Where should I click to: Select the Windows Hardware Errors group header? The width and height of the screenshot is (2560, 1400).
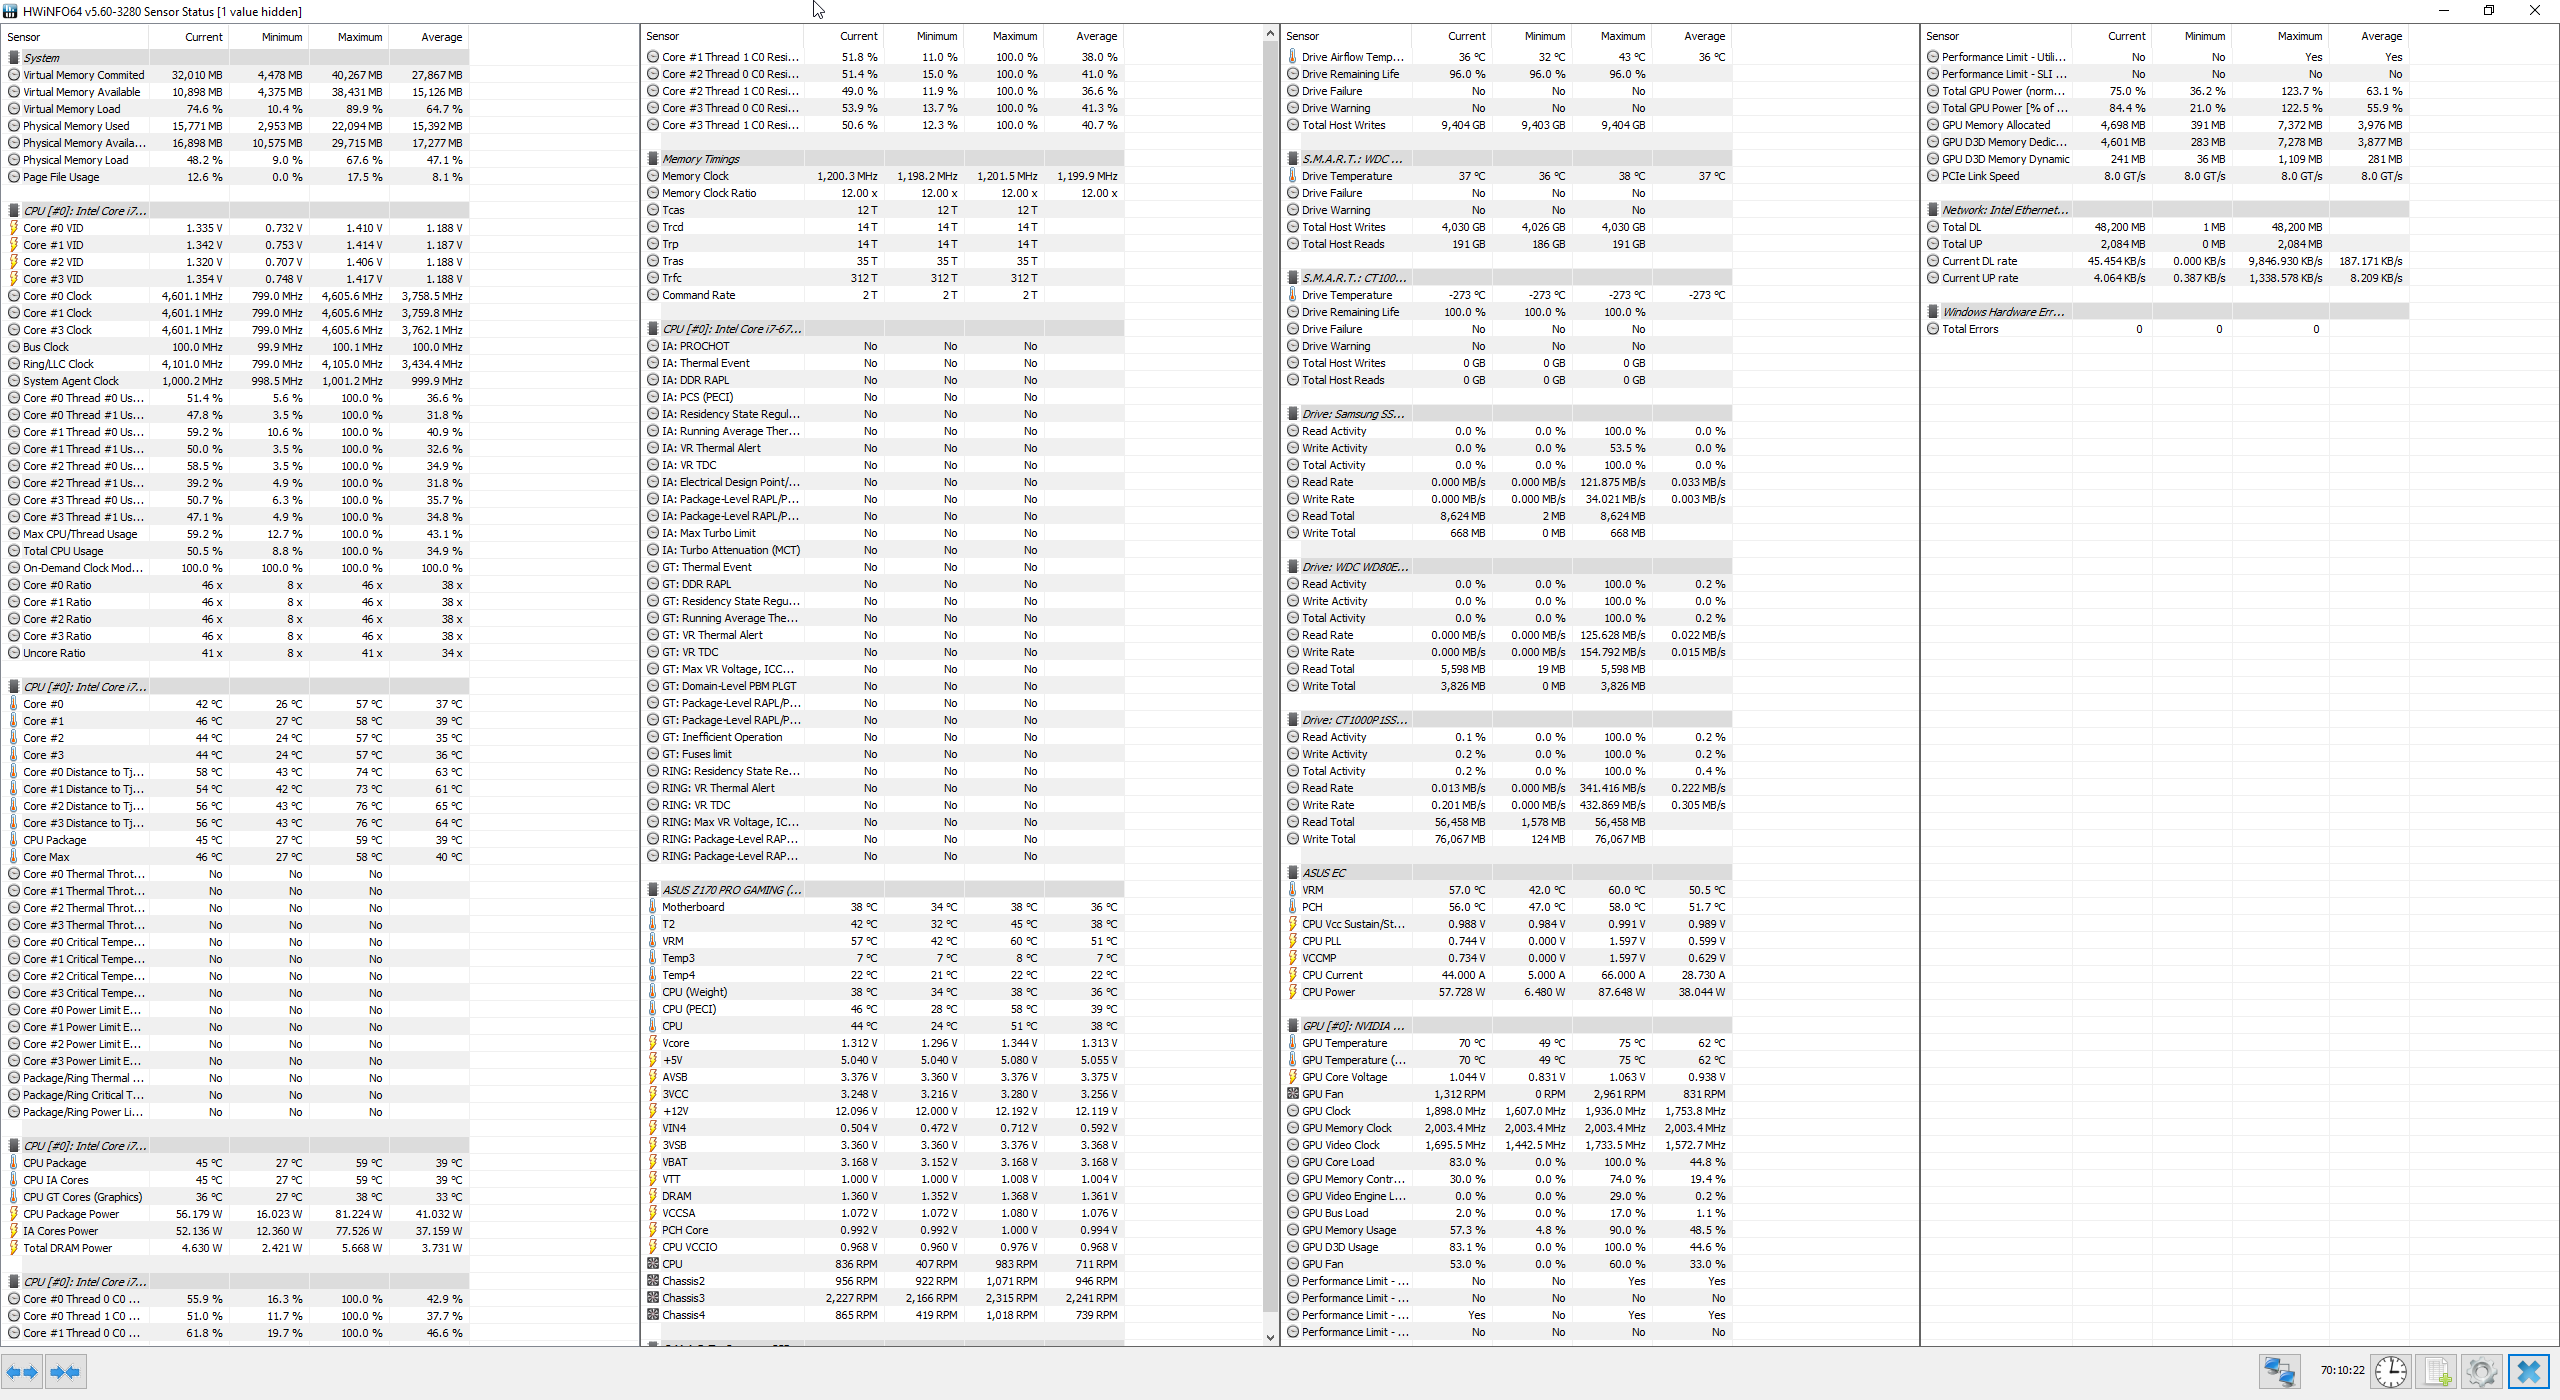2003,312
